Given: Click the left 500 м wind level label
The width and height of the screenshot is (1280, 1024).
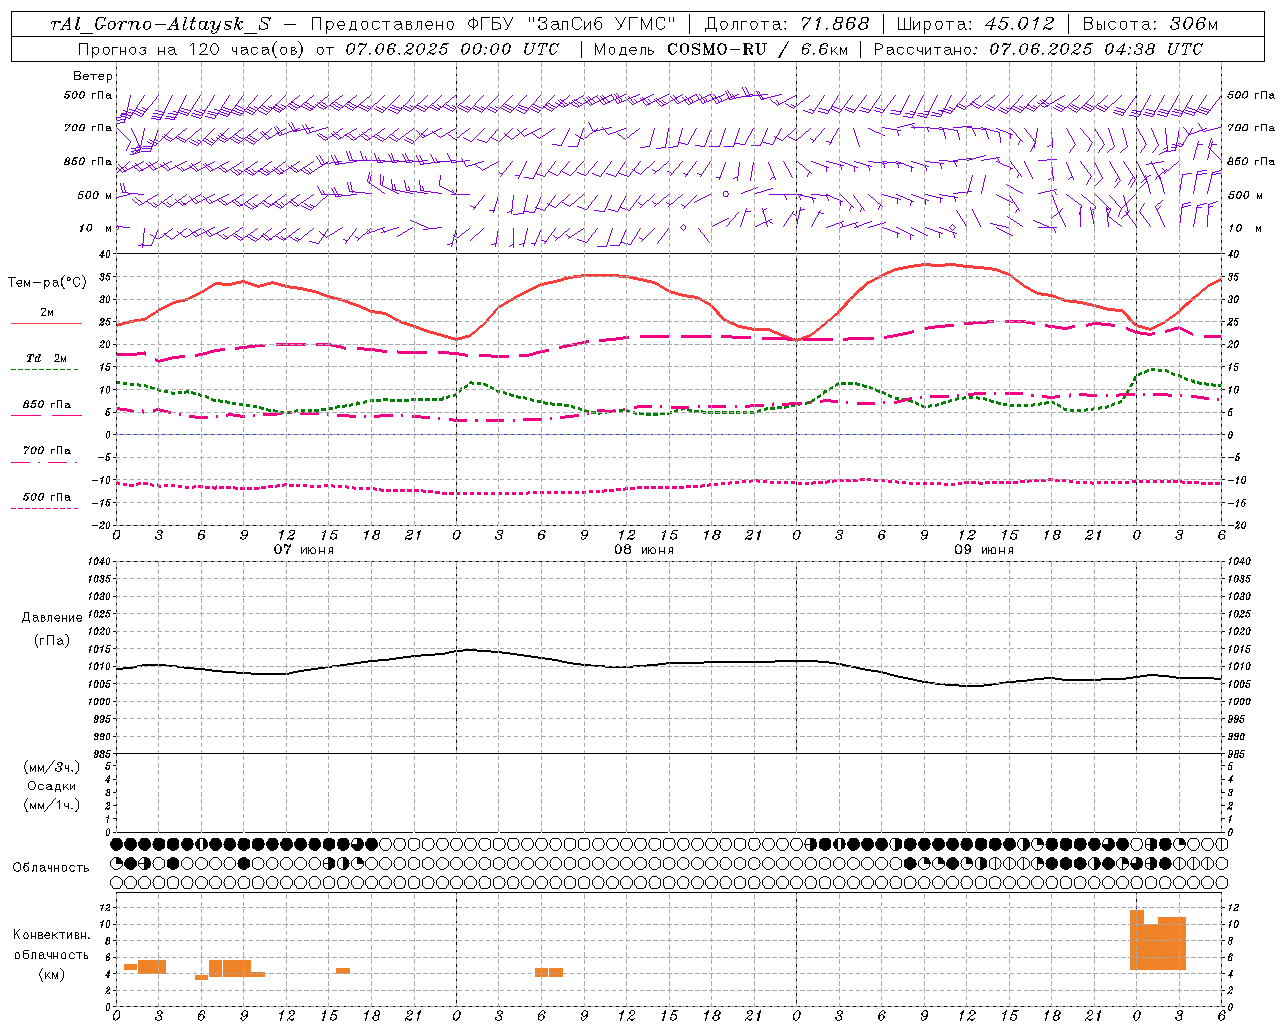Looking at the screenshot, I should pos(95,196).
